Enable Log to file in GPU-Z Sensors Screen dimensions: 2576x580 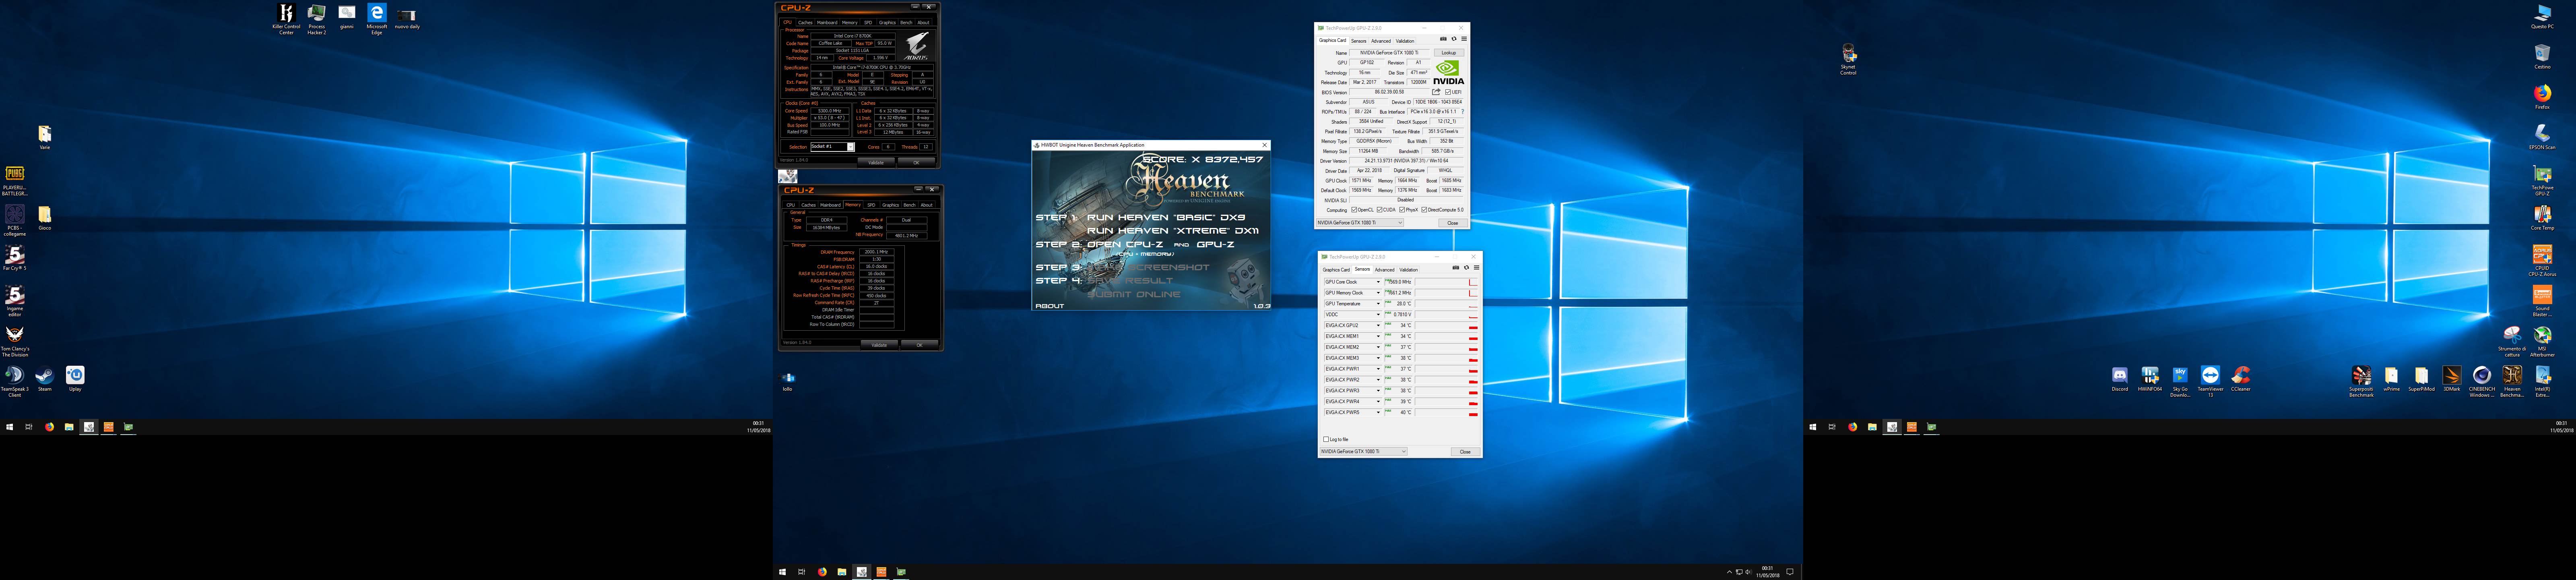click(1326, 439)
